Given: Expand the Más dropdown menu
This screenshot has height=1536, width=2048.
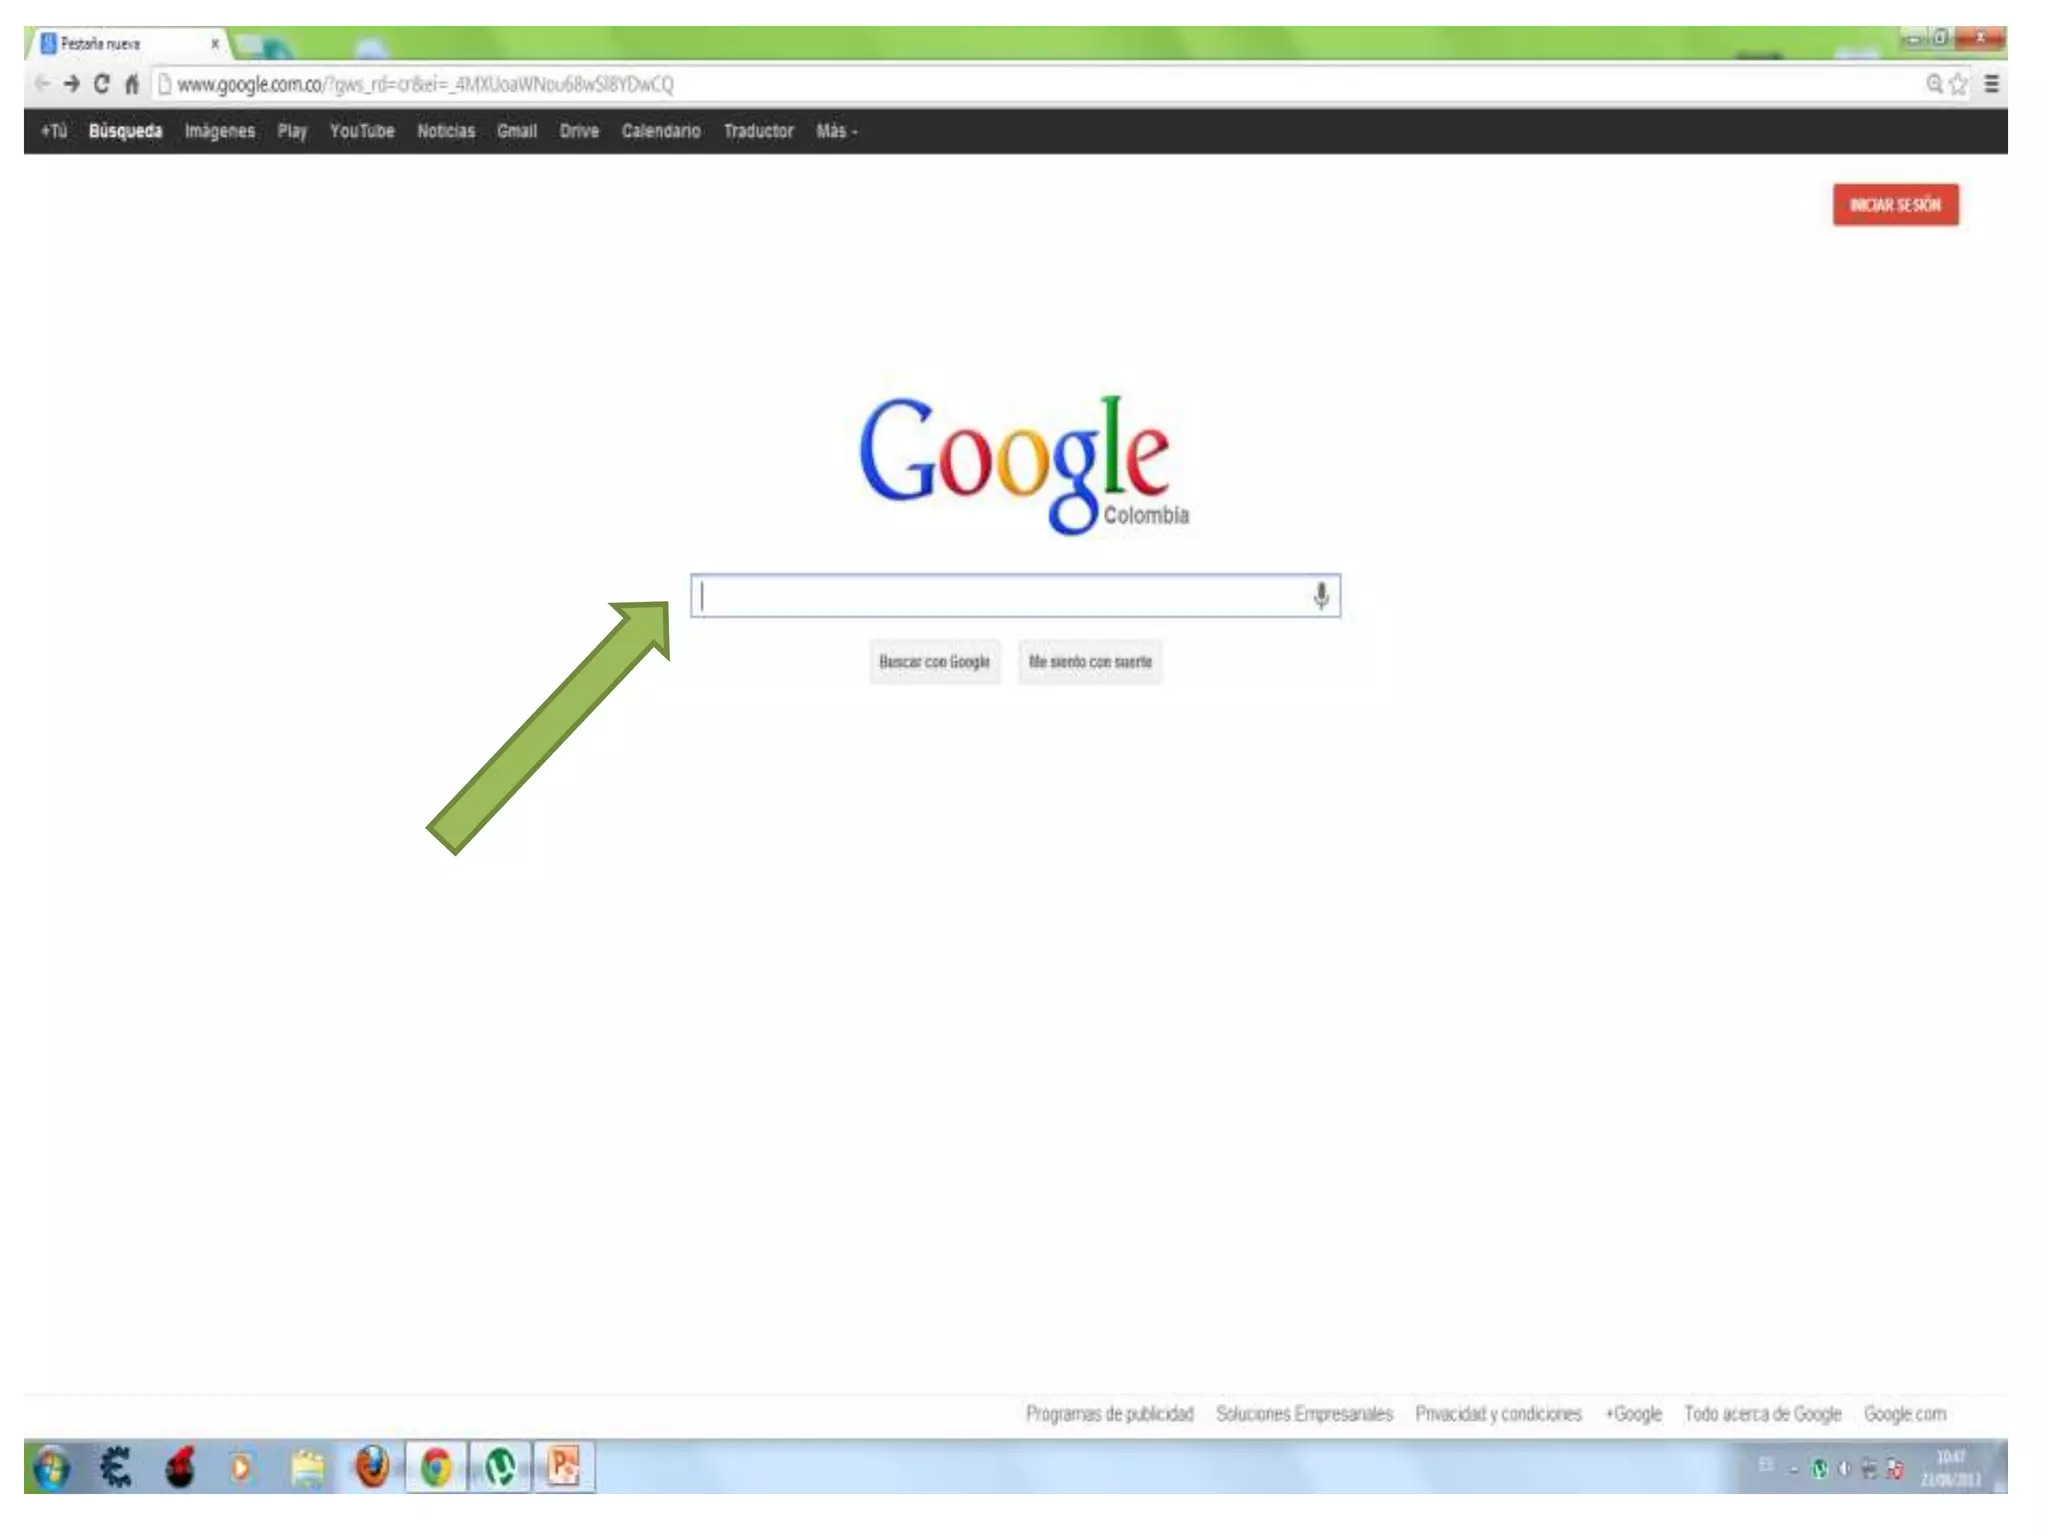Looking at the screenshot, I should tap(836, 131).
